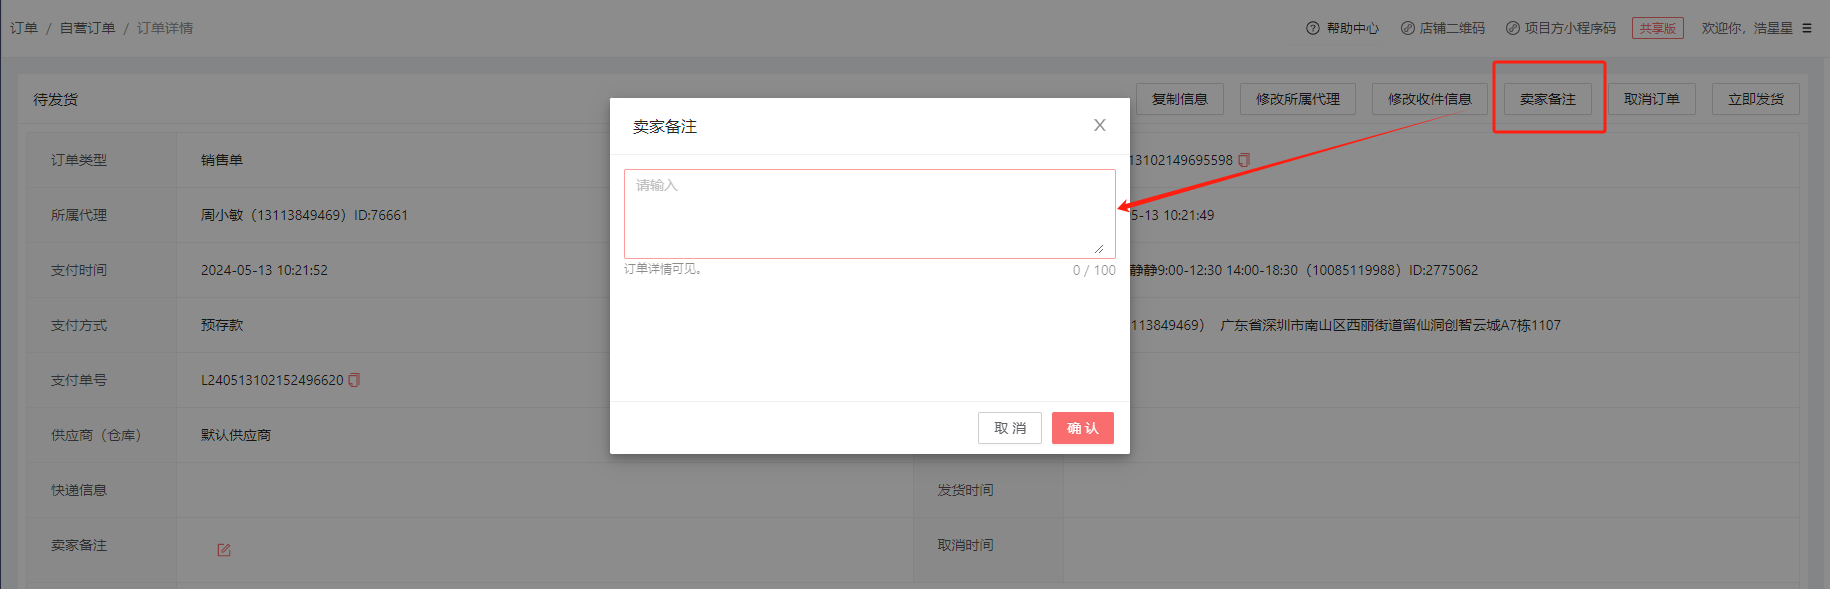Click the edit icon in 卖家备注 row
Image resolution: width=1830 pixels, height=589 pixels.
224,550
